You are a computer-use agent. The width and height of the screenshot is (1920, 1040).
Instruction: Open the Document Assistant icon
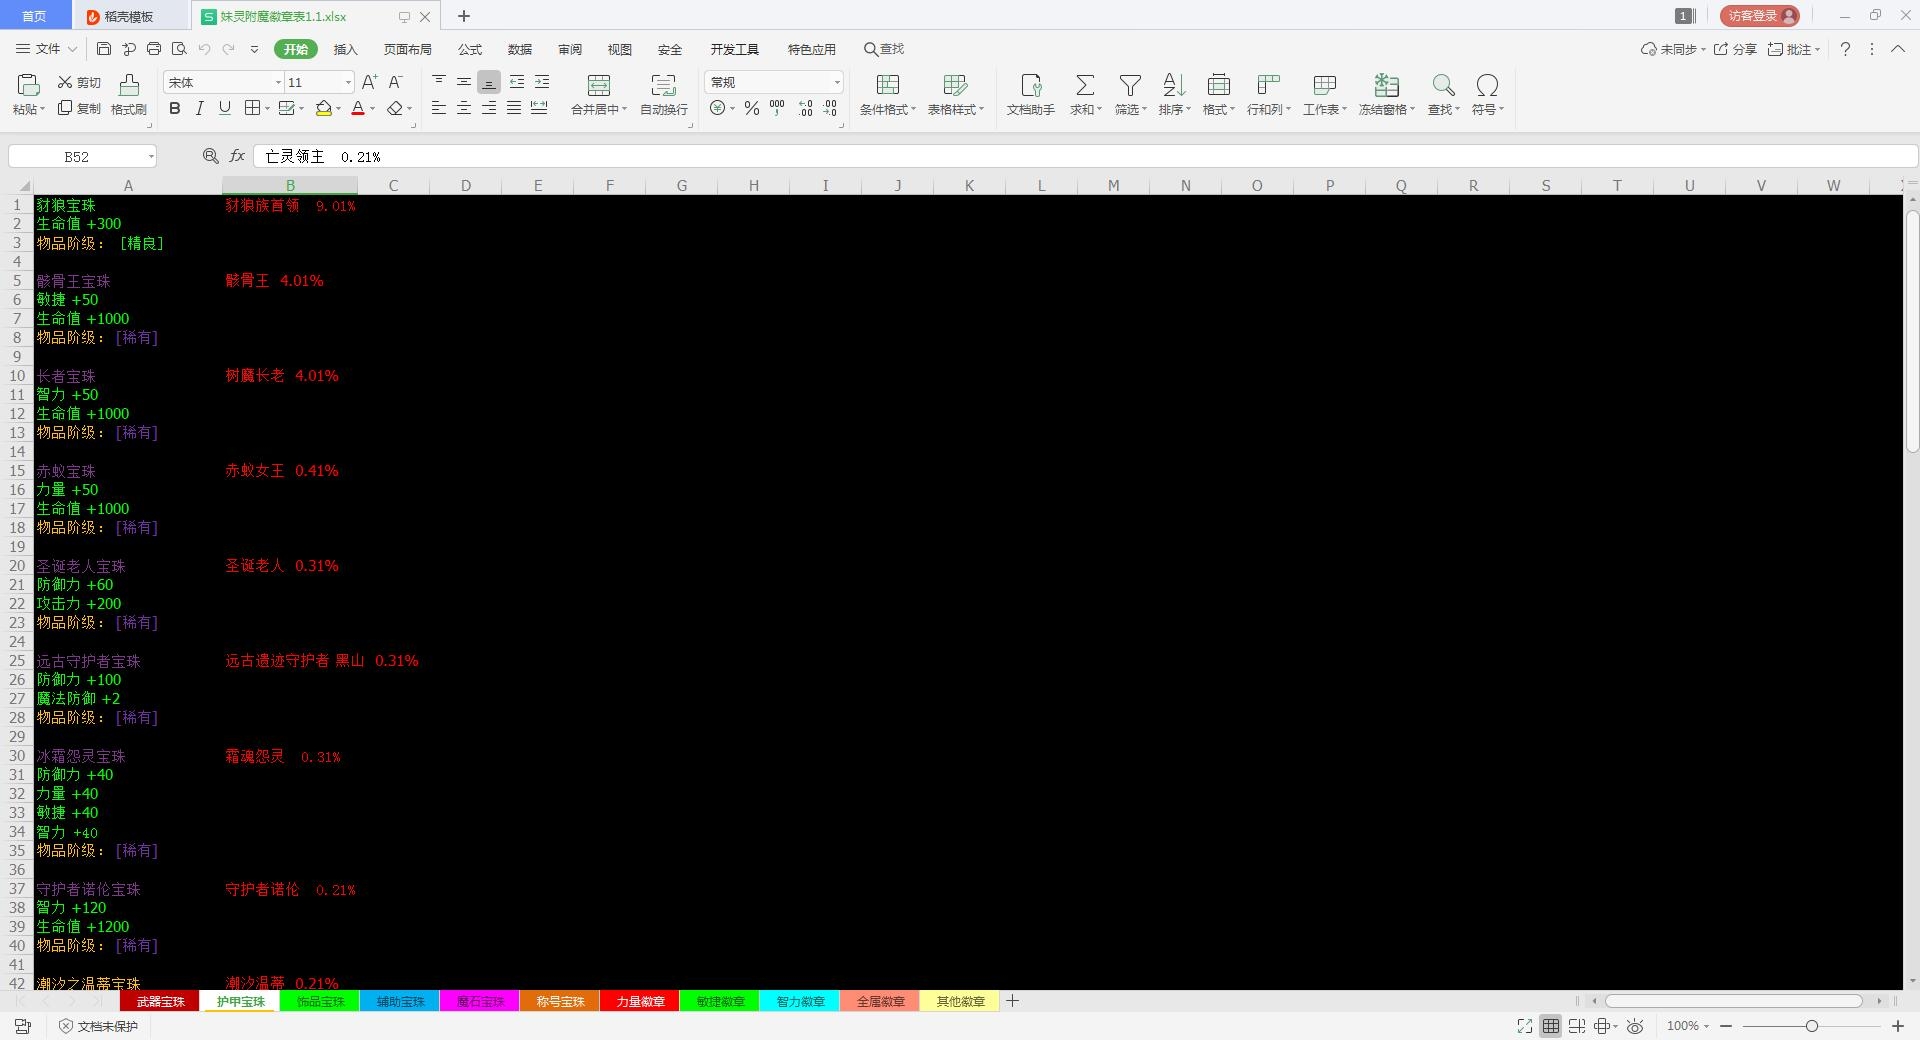point(1031,85)
